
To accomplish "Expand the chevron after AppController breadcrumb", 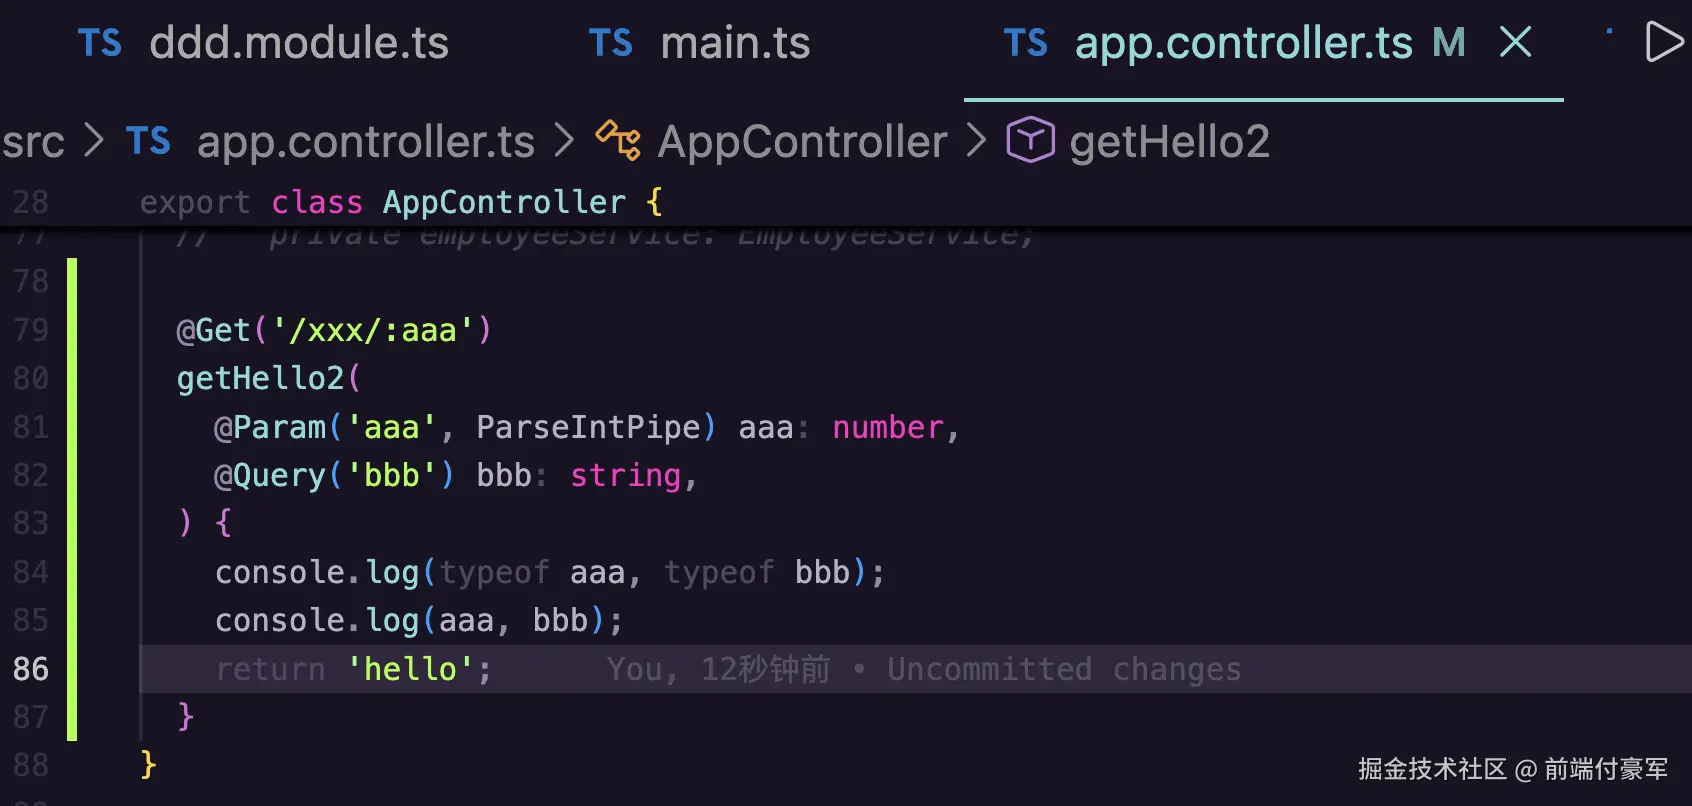I will [976, 141].
